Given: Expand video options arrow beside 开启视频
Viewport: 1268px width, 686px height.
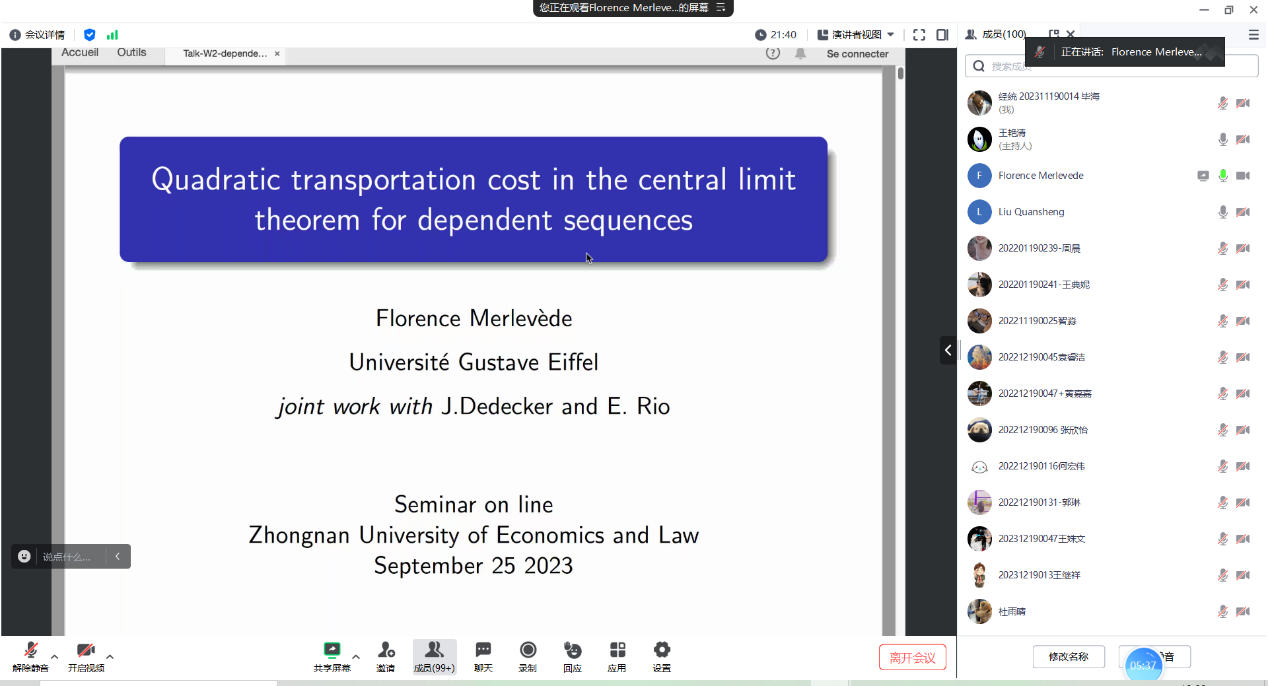Looking at the screenshot, I should pos(110,657).
